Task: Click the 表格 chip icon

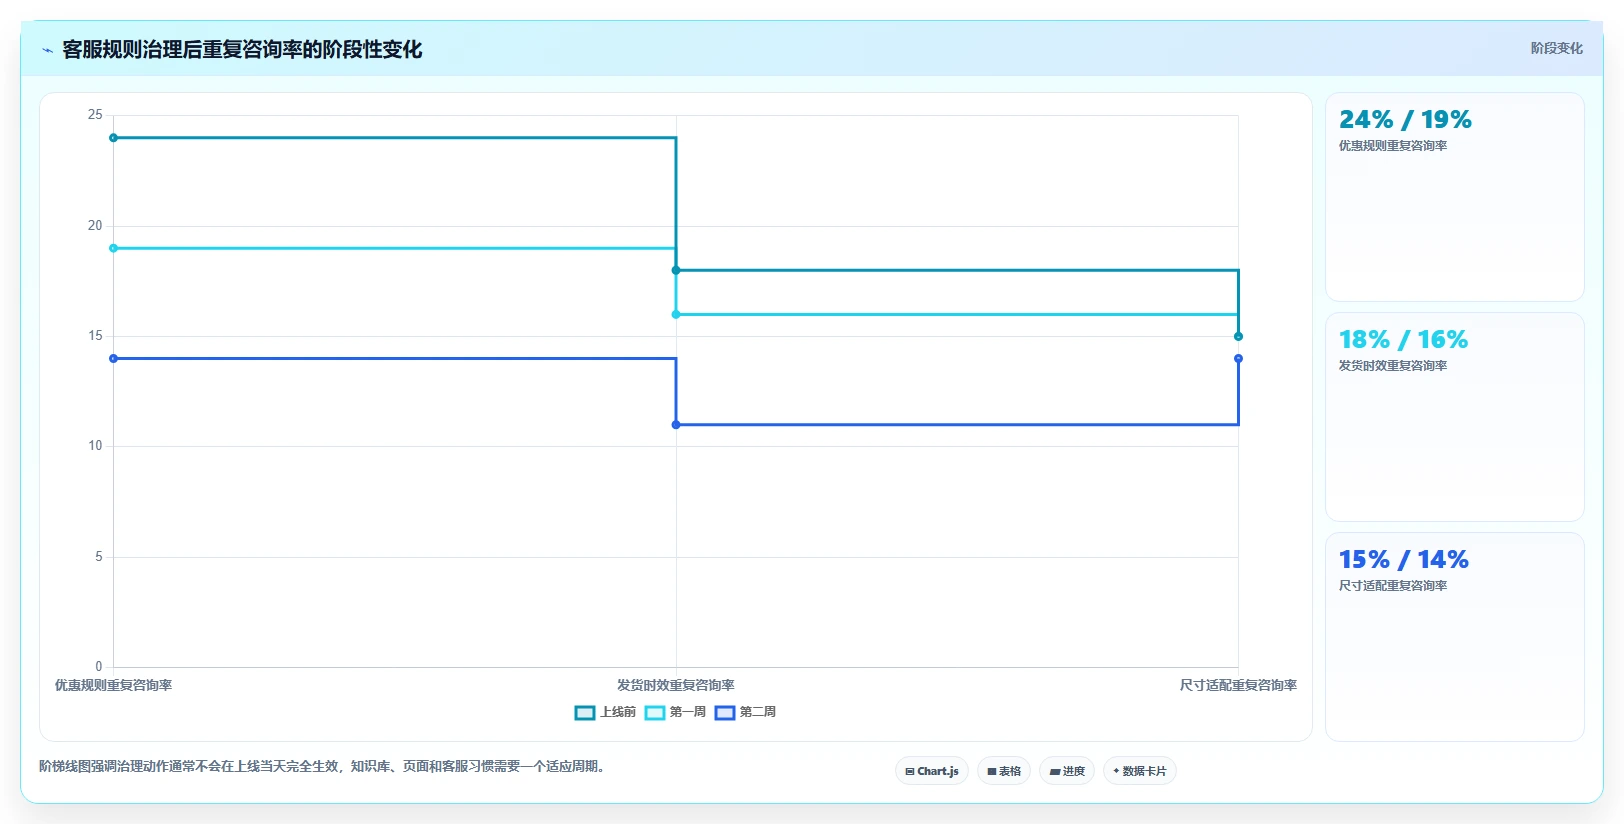Action: coord(991,771)
